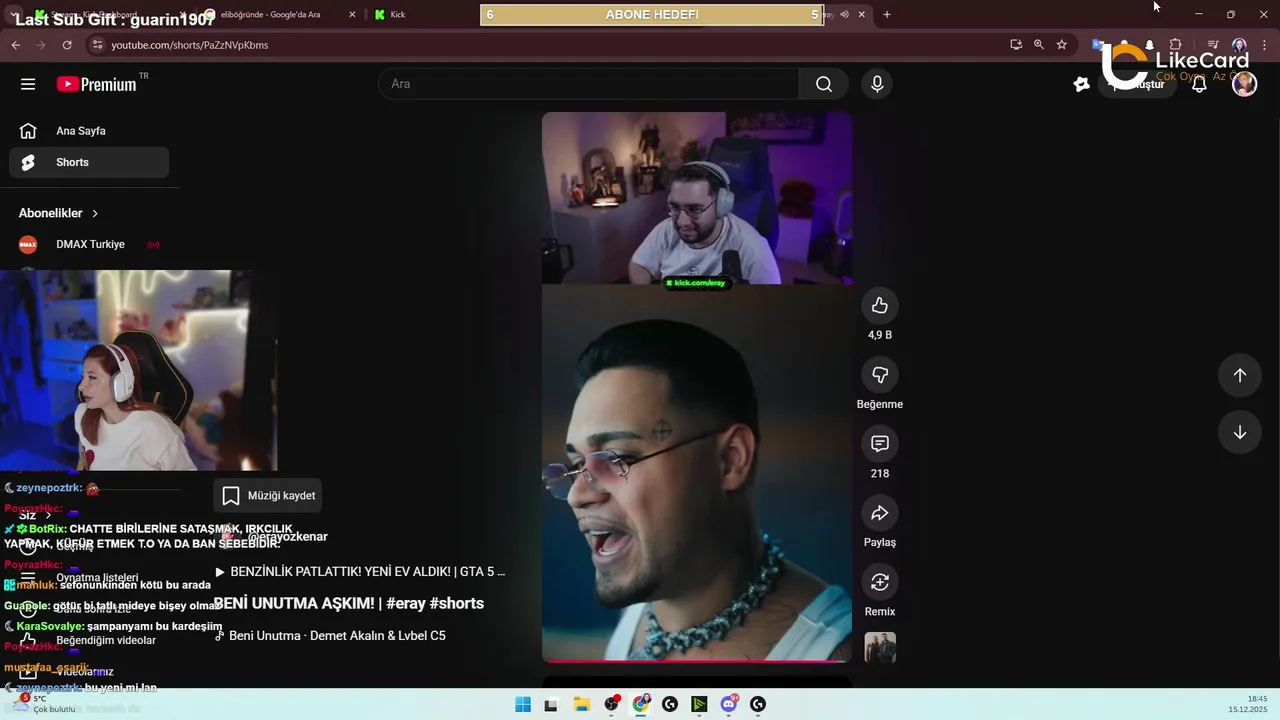This screenshot has width=1280, height=720.
Task: Expand the Abonelikler section chevron
Action: [x=95, y=213]
